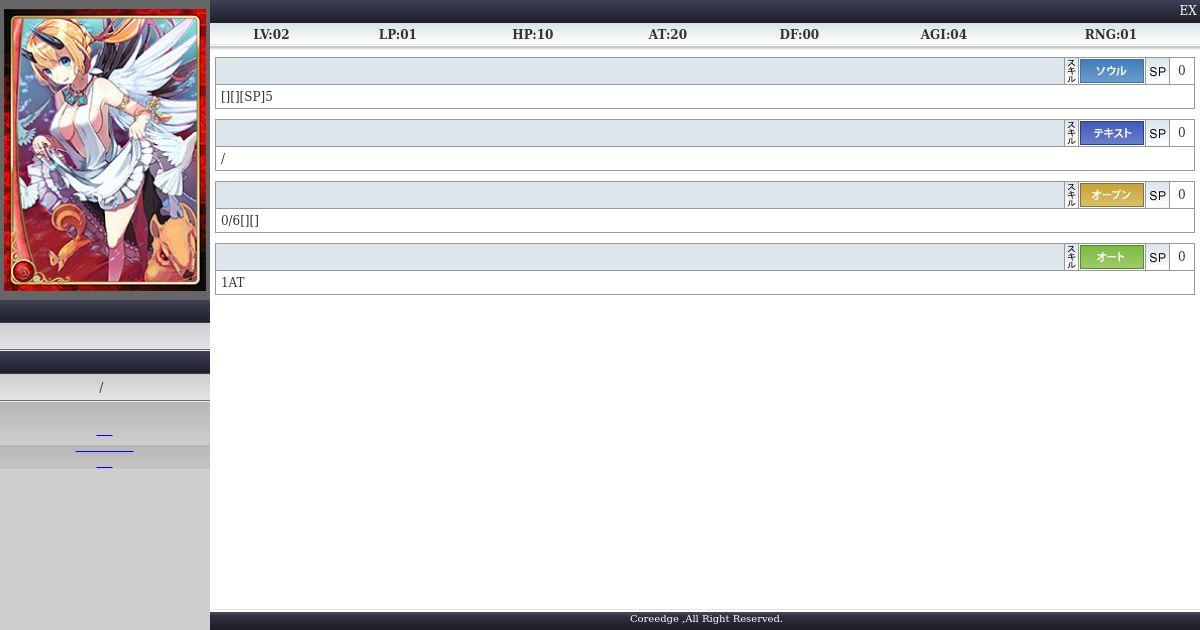Click the '/' text in the sidebar under the card image
The width and height of the screenshot is (1200, 630).
101,388
